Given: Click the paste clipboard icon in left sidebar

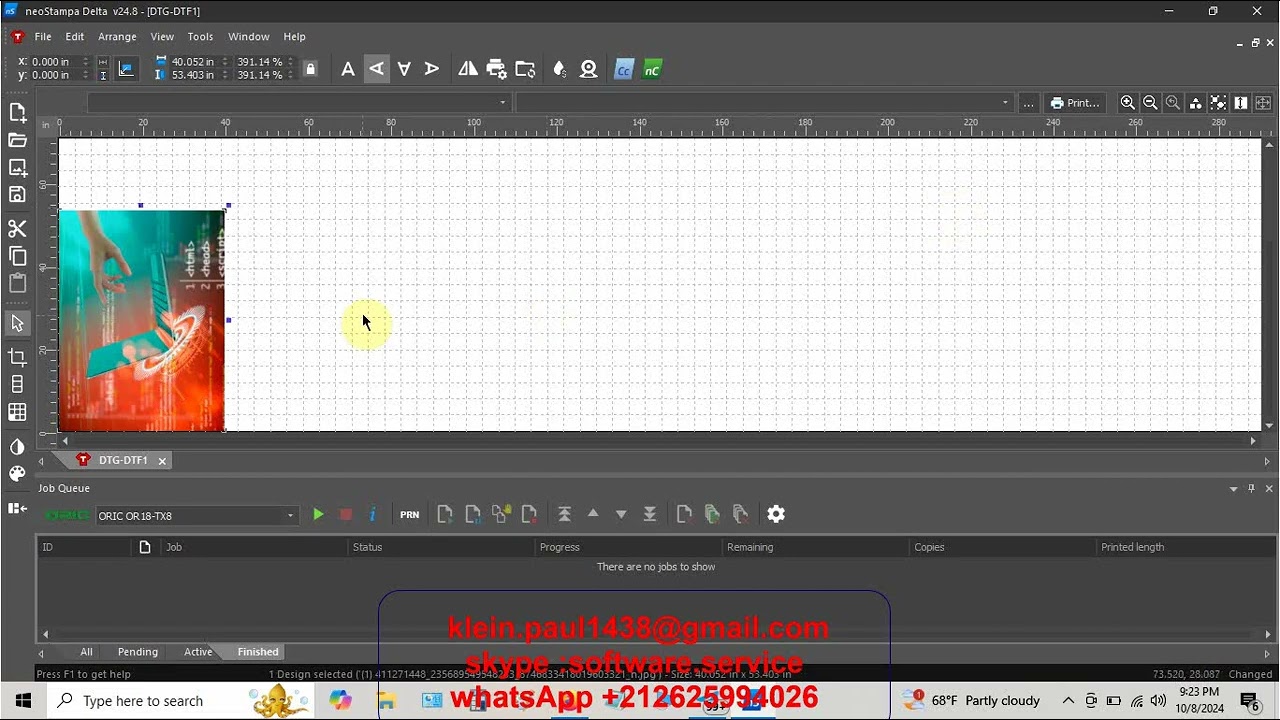Looking at the screenshot, I should pos(17,283).
